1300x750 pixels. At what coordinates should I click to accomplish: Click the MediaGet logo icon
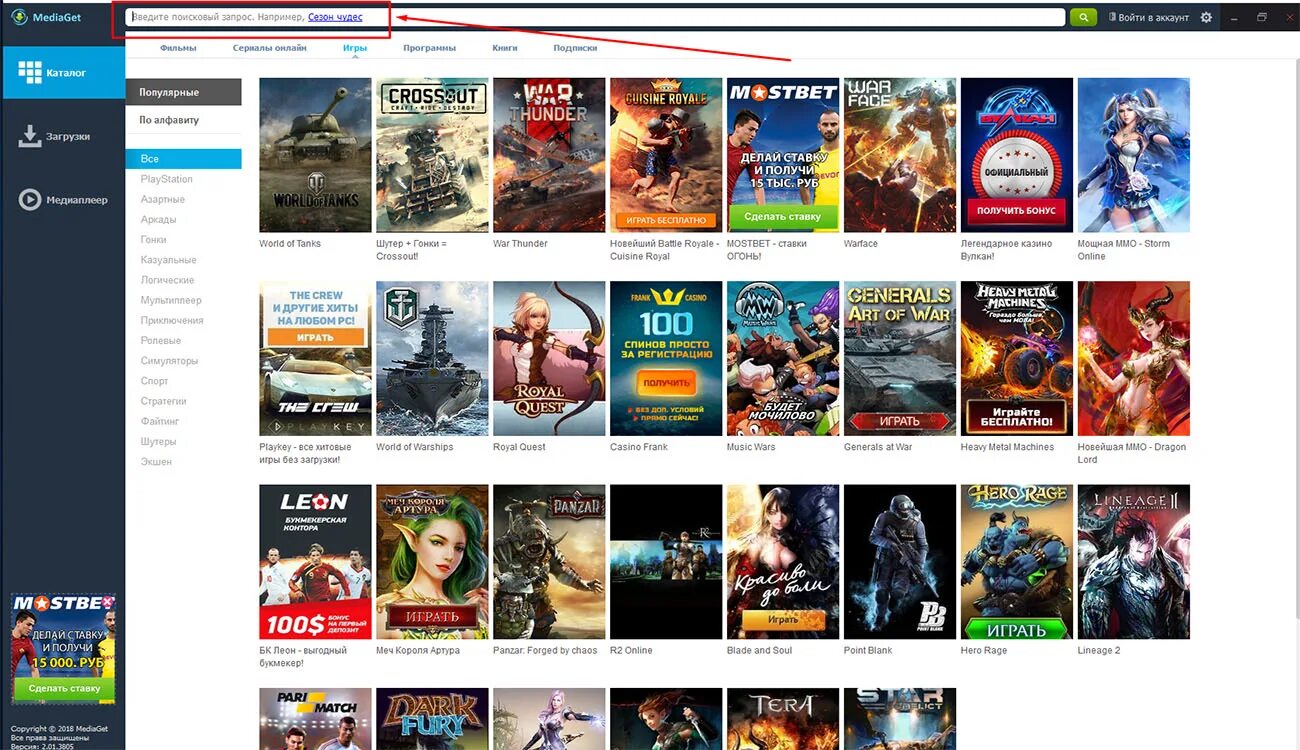point(19,17)
